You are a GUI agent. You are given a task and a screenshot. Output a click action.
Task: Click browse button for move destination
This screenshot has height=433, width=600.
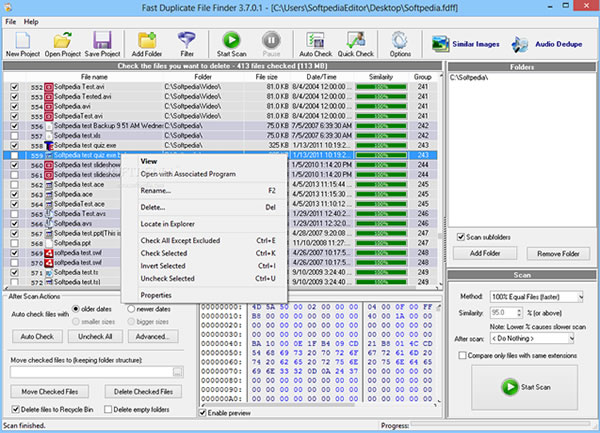[178, 372]
